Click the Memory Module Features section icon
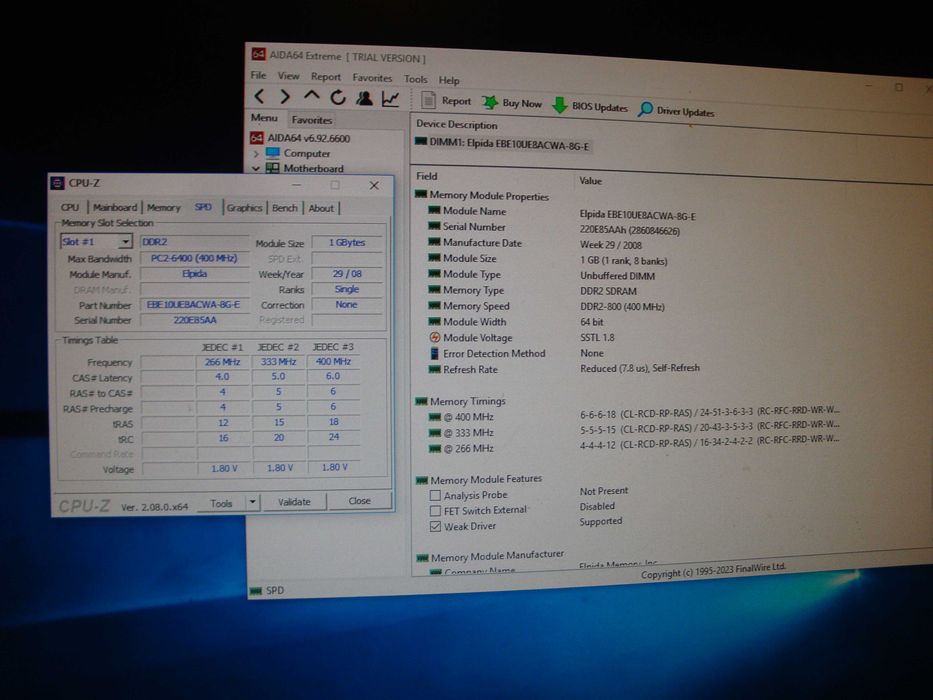Viewport: 933px width, 700px height. (422, 480)
